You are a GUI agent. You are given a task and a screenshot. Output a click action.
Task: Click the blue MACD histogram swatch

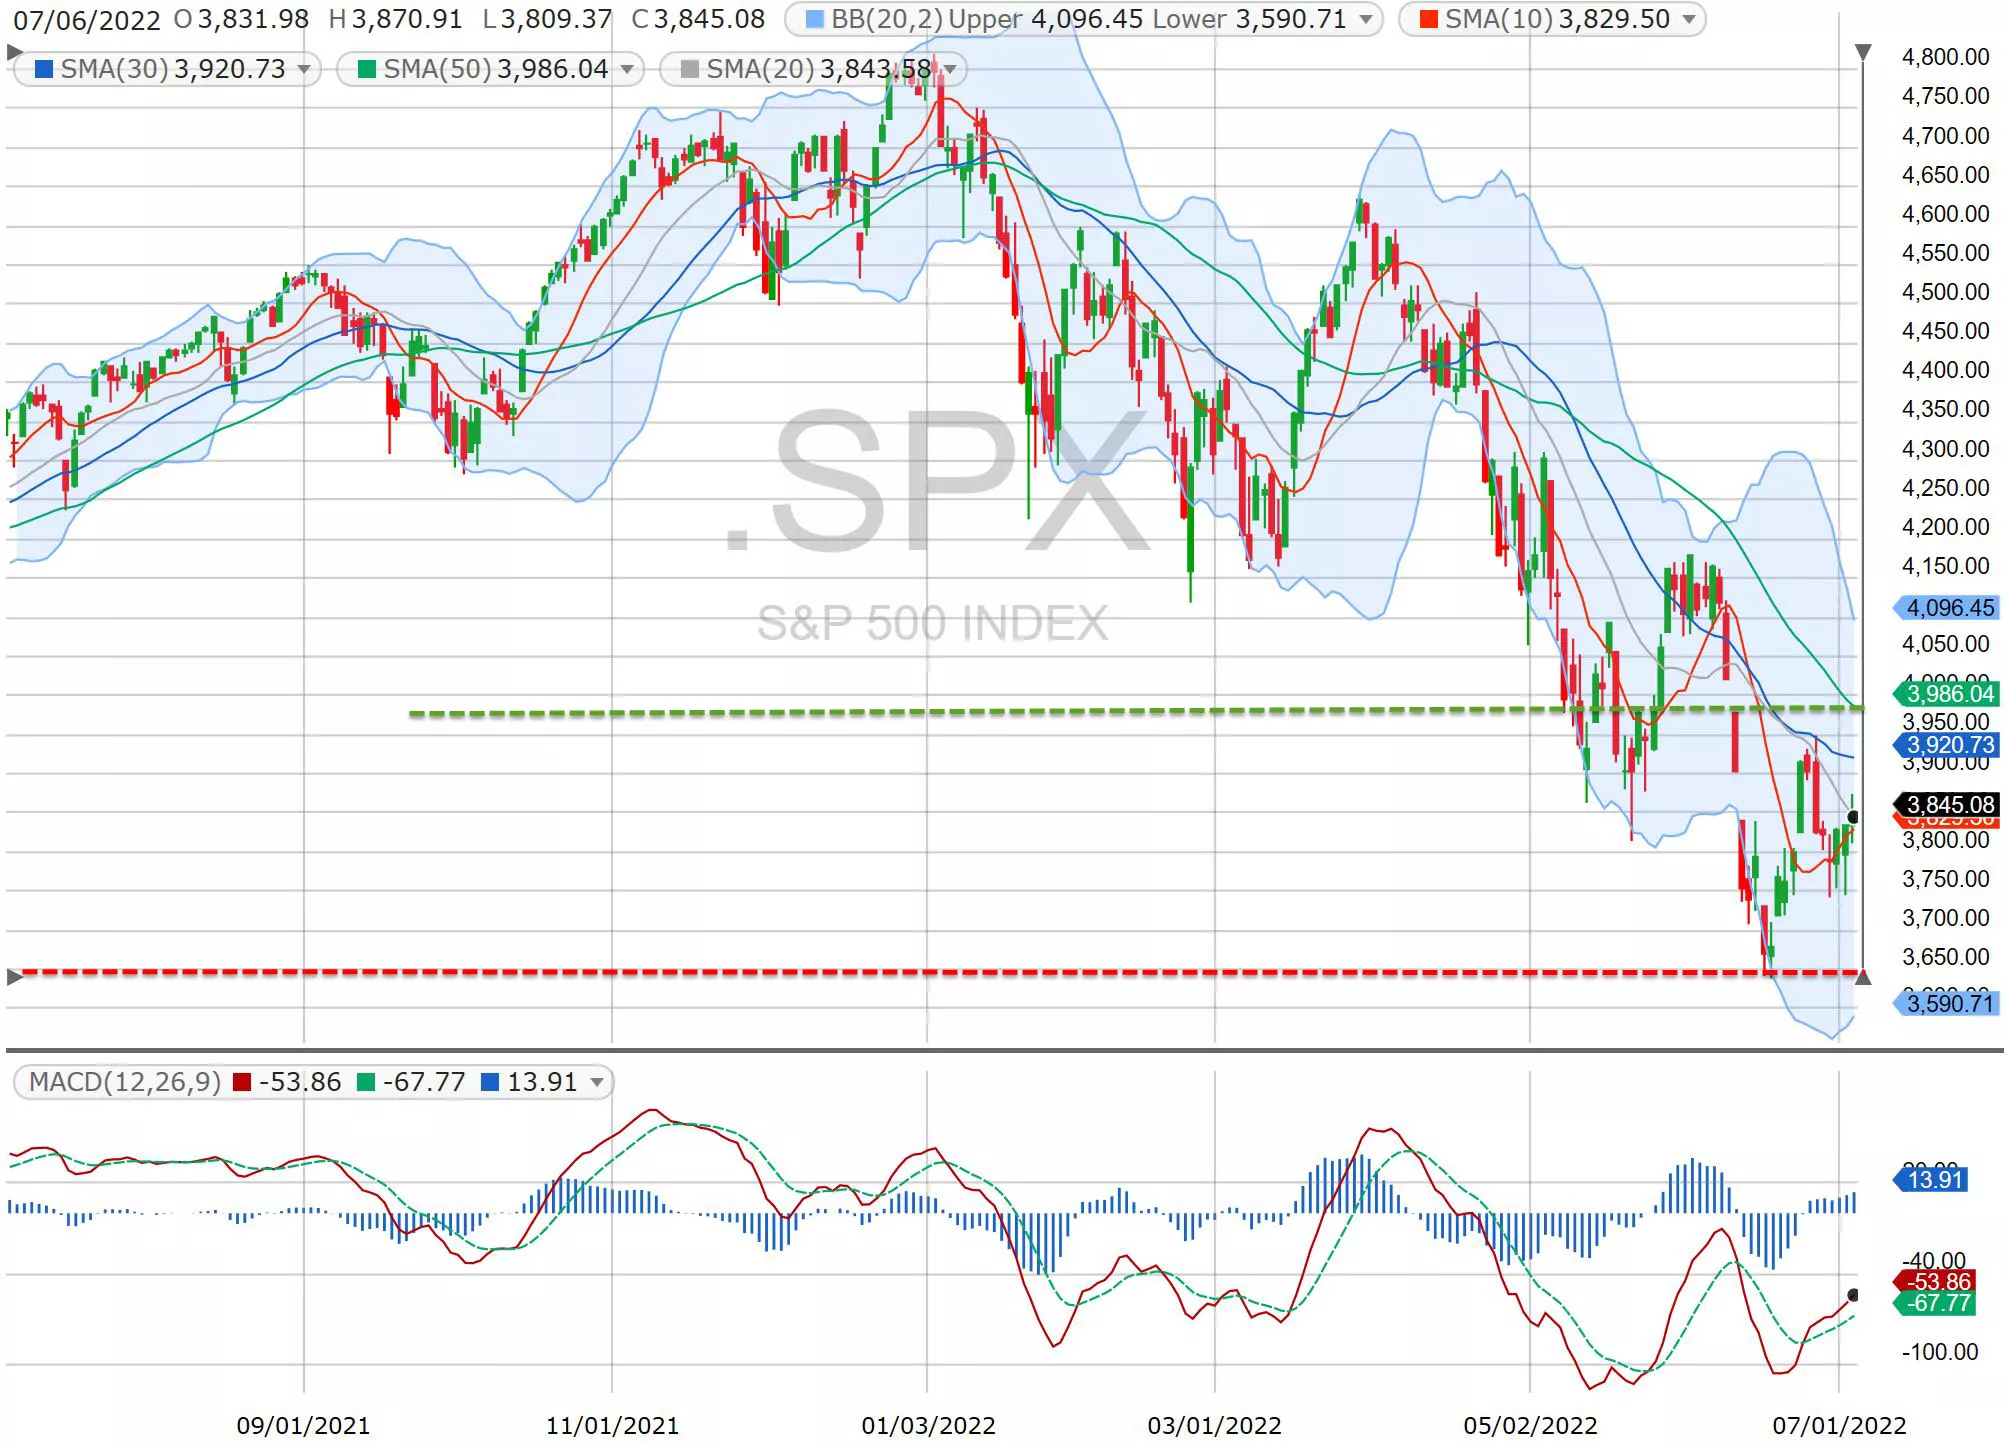point(490,1082)
